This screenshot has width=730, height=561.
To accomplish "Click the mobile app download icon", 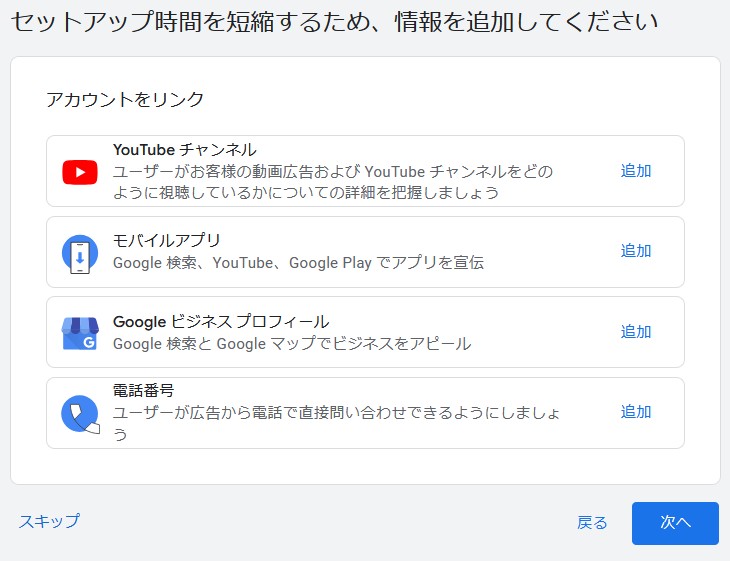I will pos(80,254).
